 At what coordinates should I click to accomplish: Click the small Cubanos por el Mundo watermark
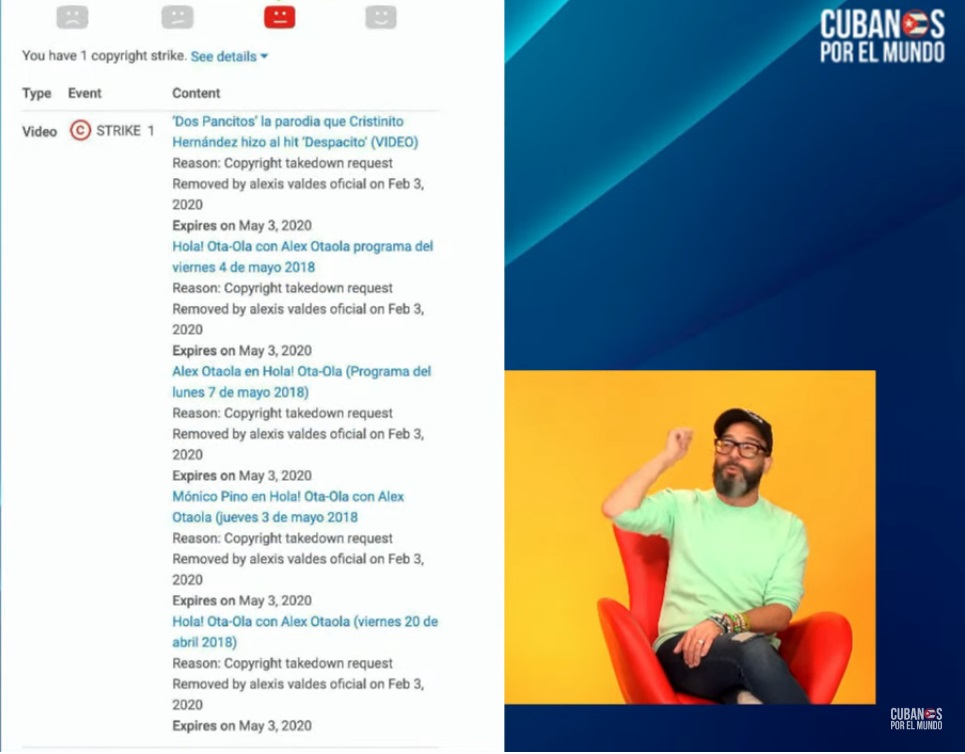[916, 718]
